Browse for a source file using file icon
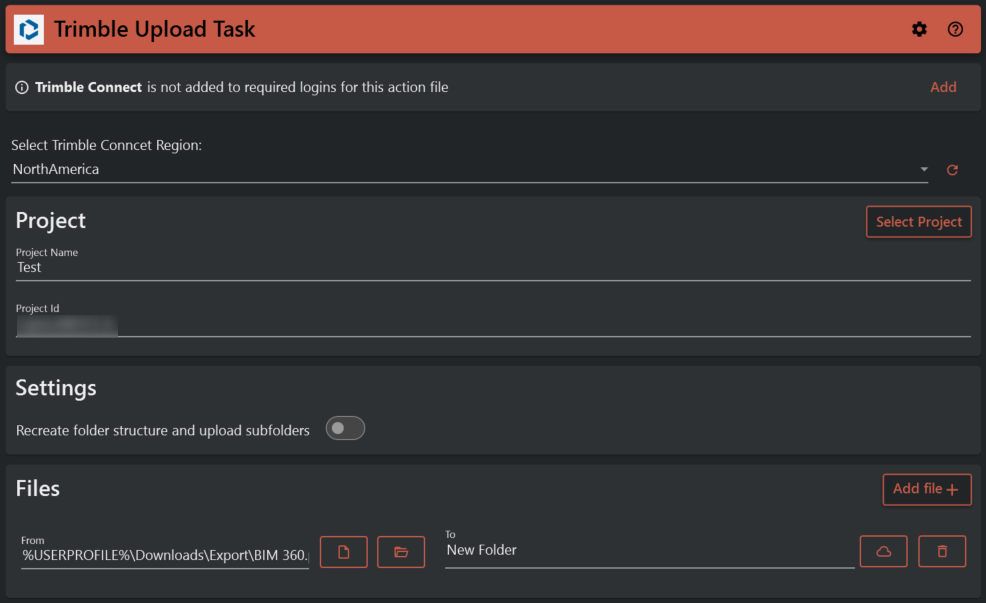 [x=344, y=552]
